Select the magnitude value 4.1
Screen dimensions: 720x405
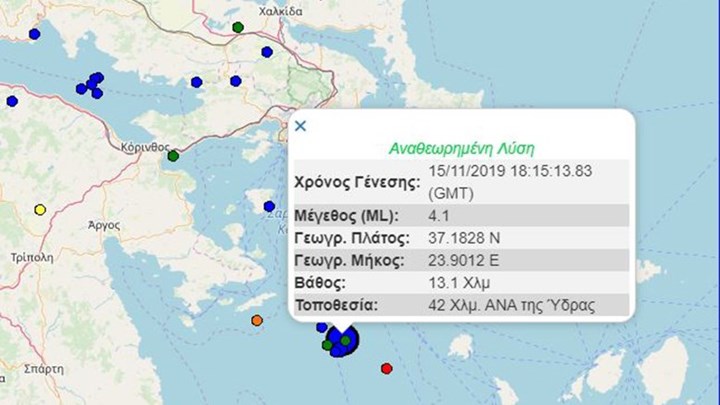tap(439, 216)
